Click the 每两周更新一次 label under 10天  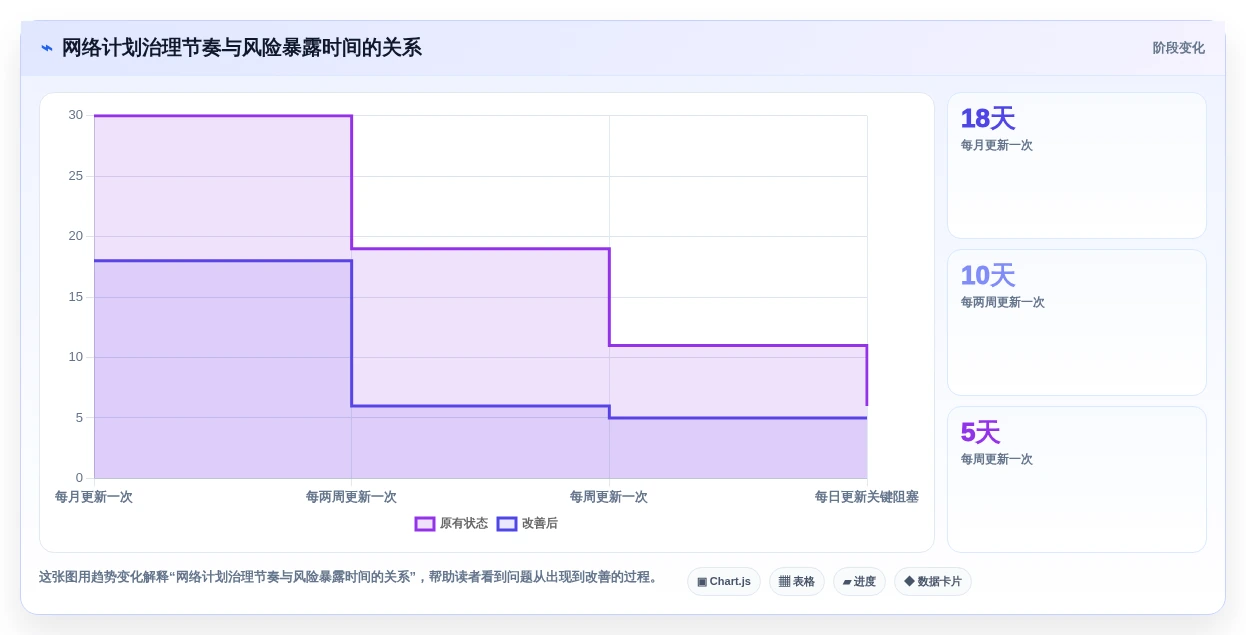pos(1003,302)
